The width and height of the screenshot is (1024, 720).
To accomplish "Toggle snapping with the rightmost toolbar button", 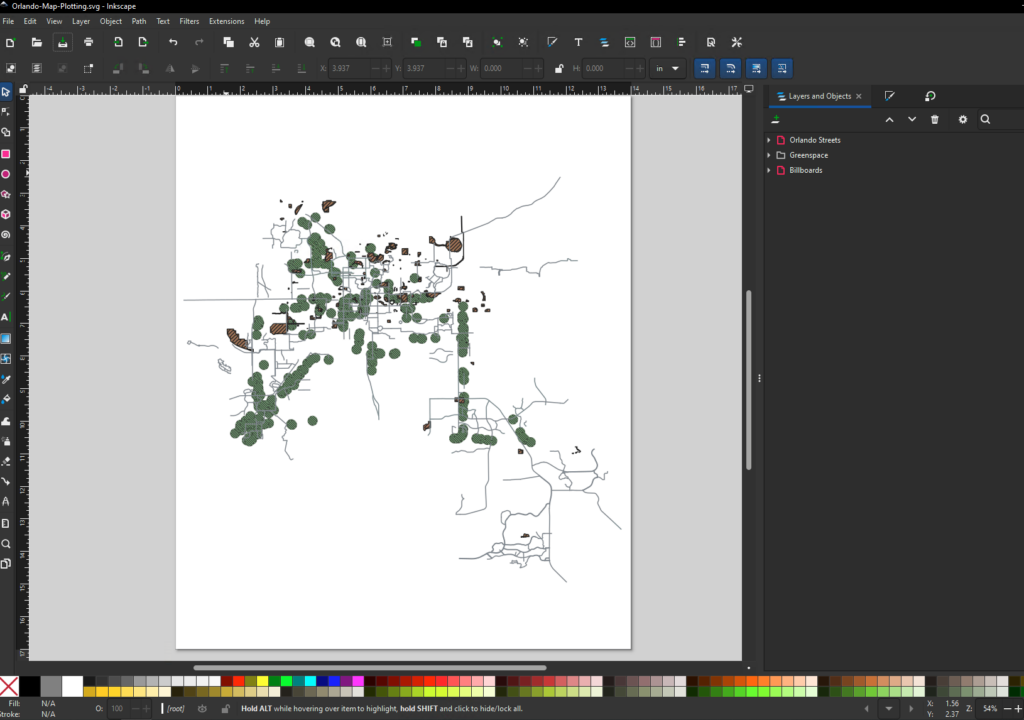I will [780, 68].
